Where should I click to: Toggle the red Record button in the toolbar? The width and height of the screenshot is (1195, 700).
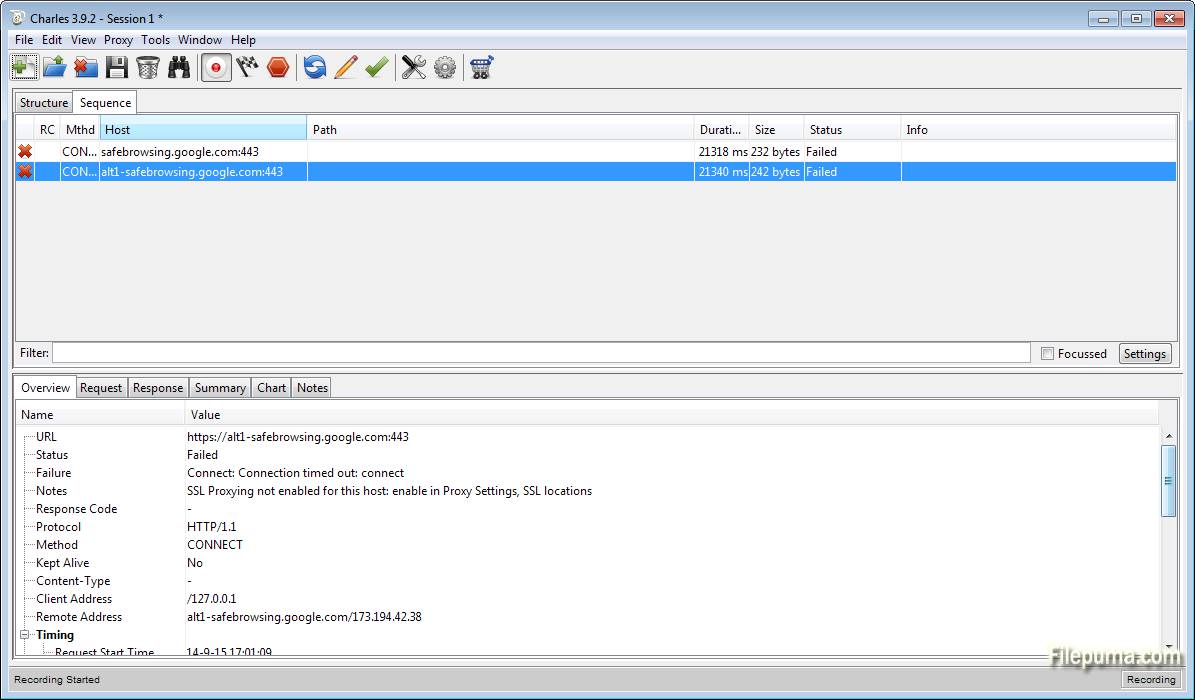point(216,67)
